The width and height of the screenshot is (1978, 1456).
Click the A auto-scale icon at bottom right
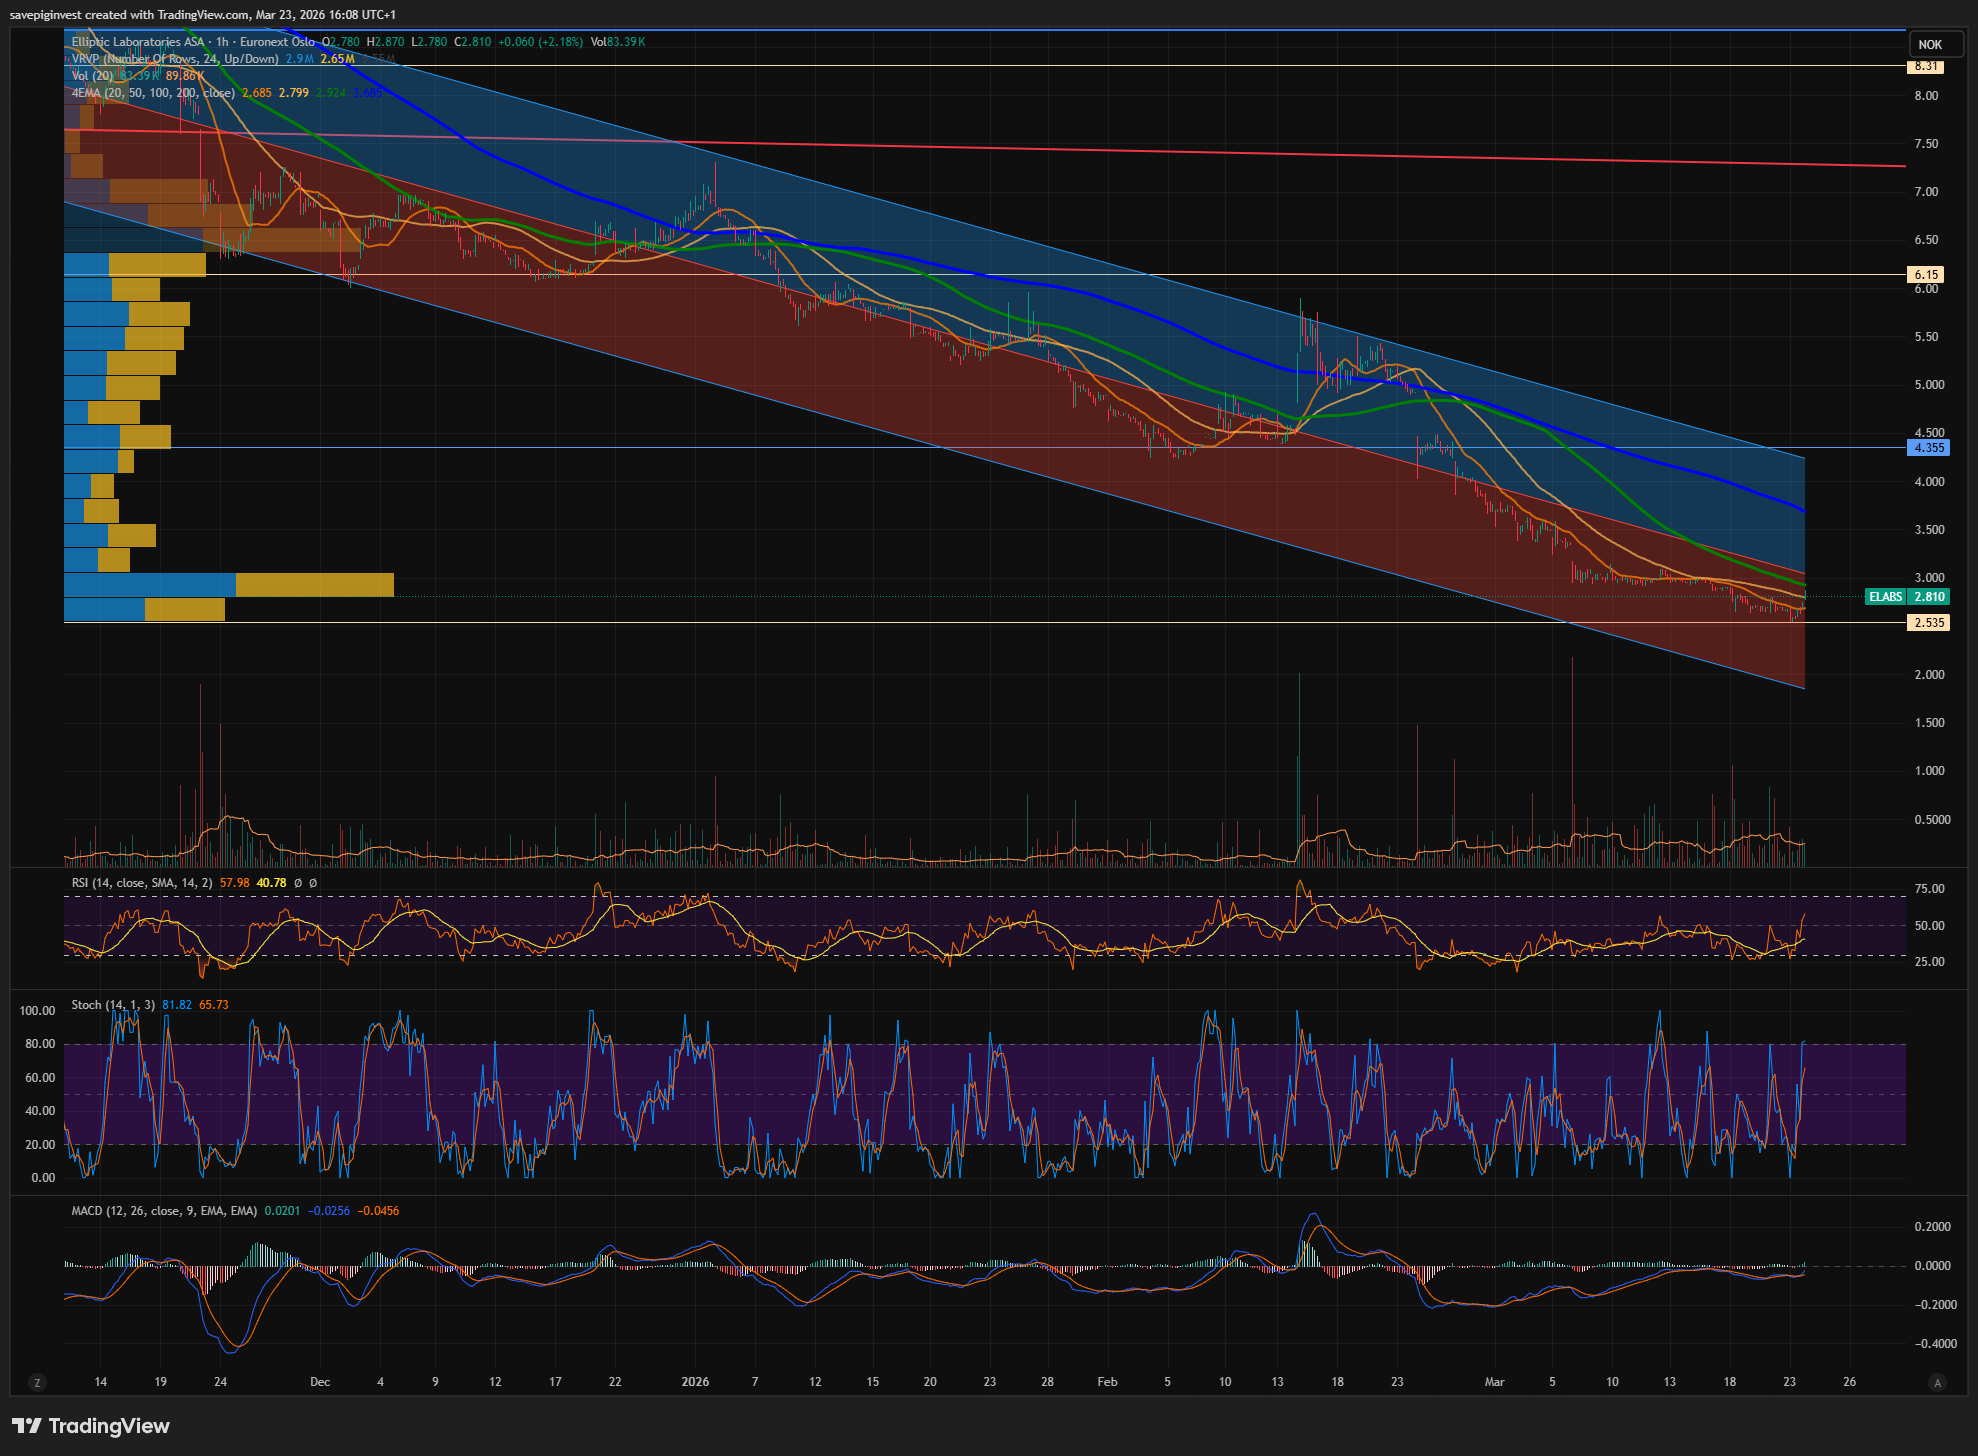click(1937, 1383)
